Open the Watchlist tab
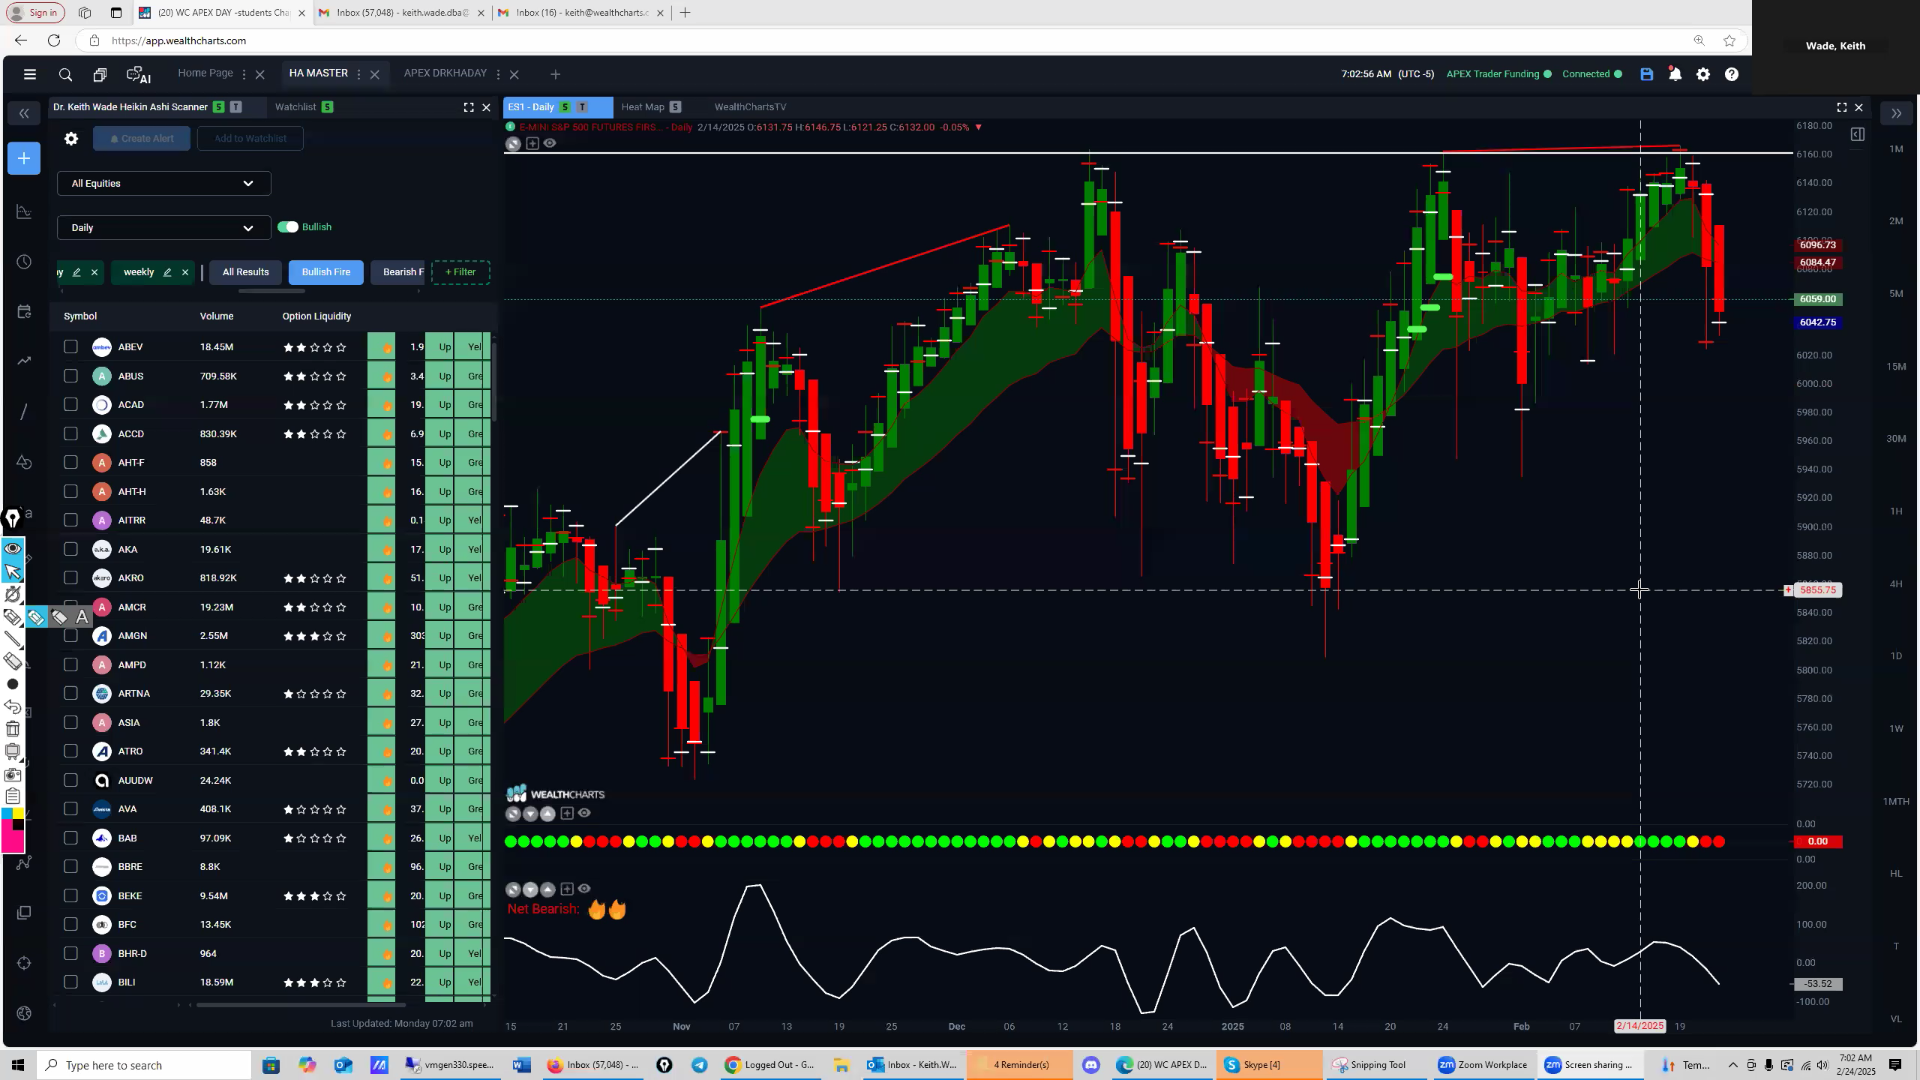This screenshot has width=1920, height=1080. (295, 107)
